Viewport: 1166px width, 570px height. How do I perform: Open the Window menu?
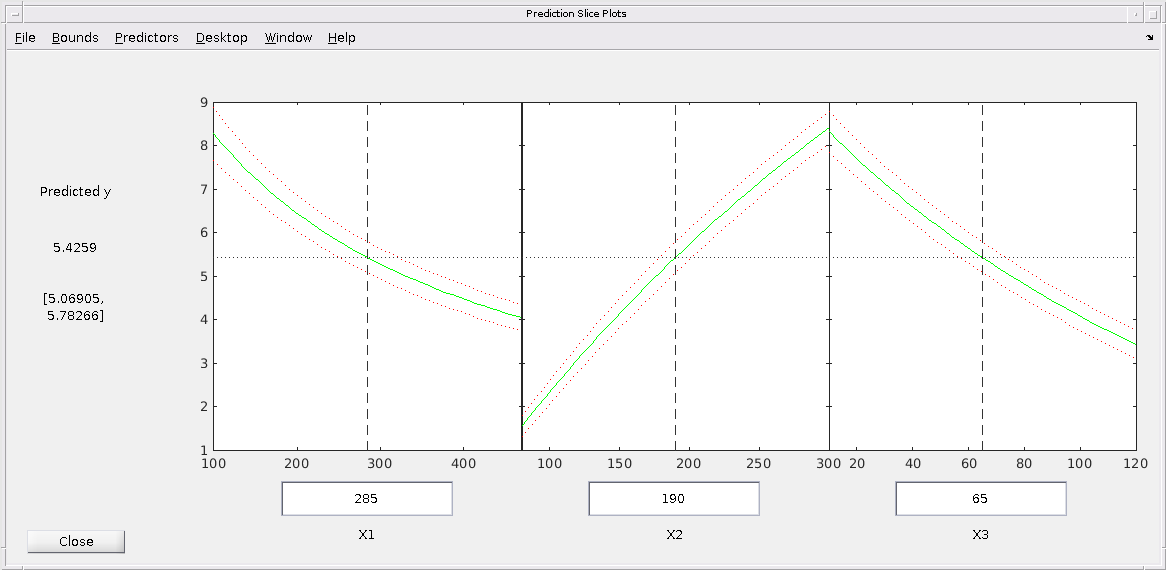pyautogui.click(x=288, y=37)
